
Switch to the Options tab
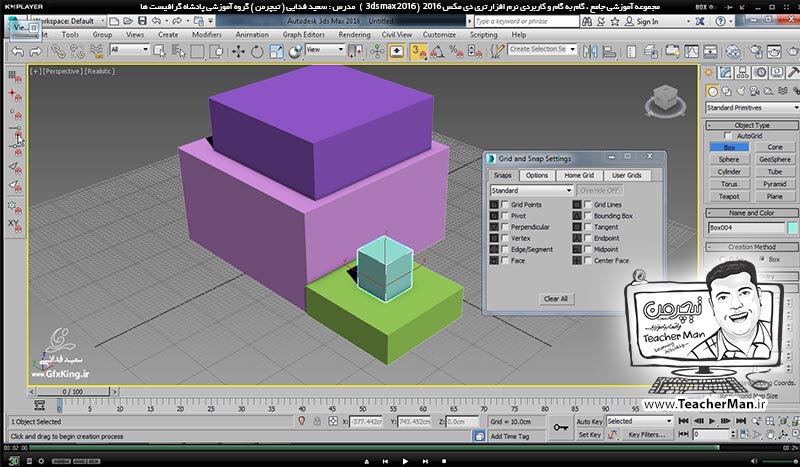pyautogui.click(x=537, y=175)
